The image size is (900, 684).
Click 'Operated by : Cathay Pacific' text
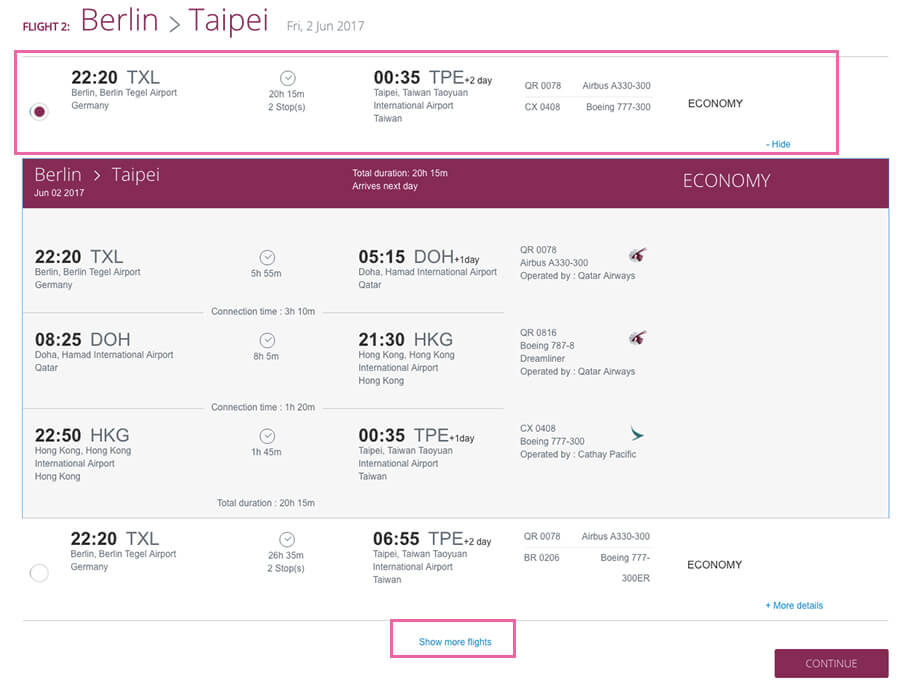point(578,454)
